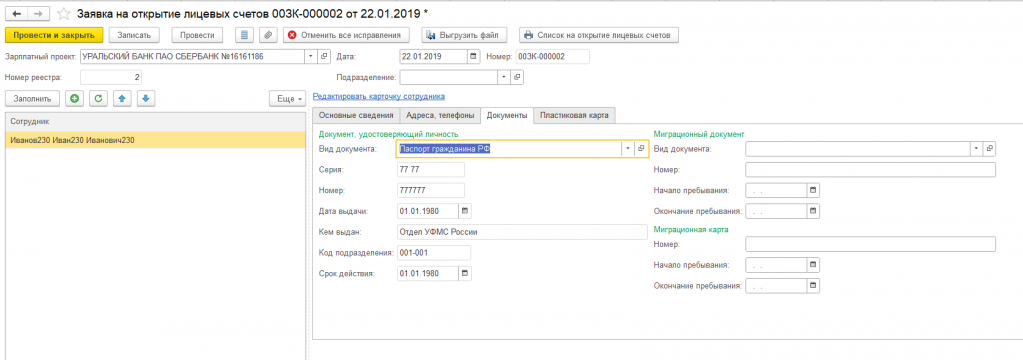Screen dimensions: 1023x360
Task: Click the document Дата 22.01.2019 field
Action: click(x=434, y=56)
